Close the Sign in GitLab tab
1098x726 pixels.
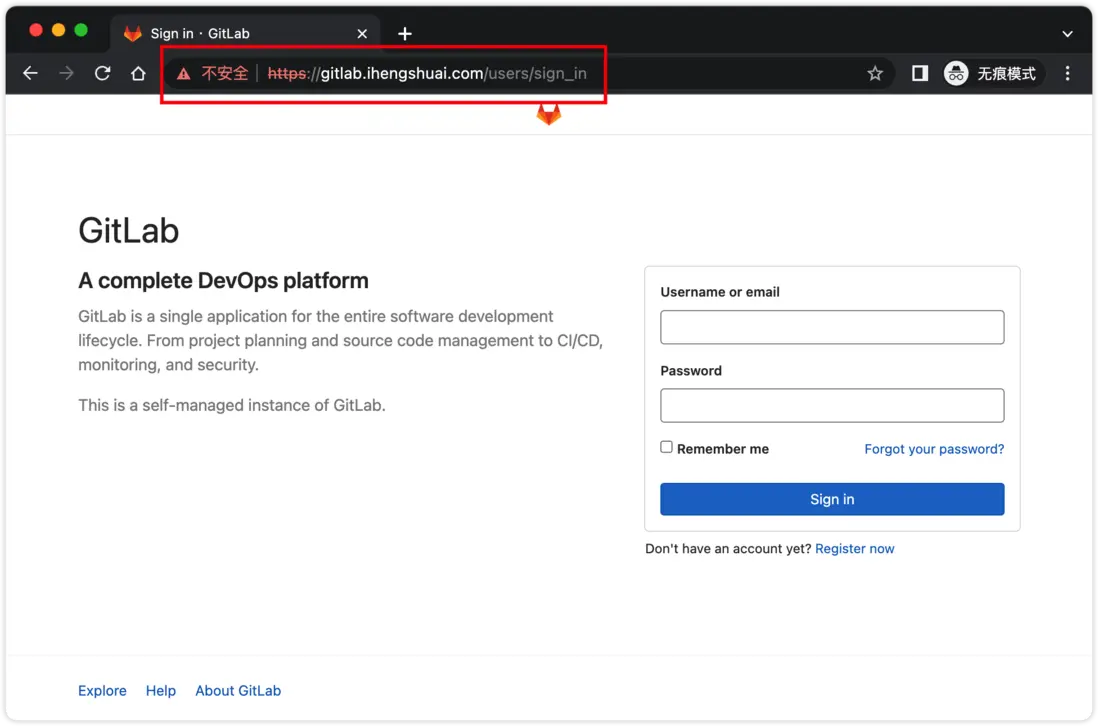pyautogui.click(x=362, y=34)
